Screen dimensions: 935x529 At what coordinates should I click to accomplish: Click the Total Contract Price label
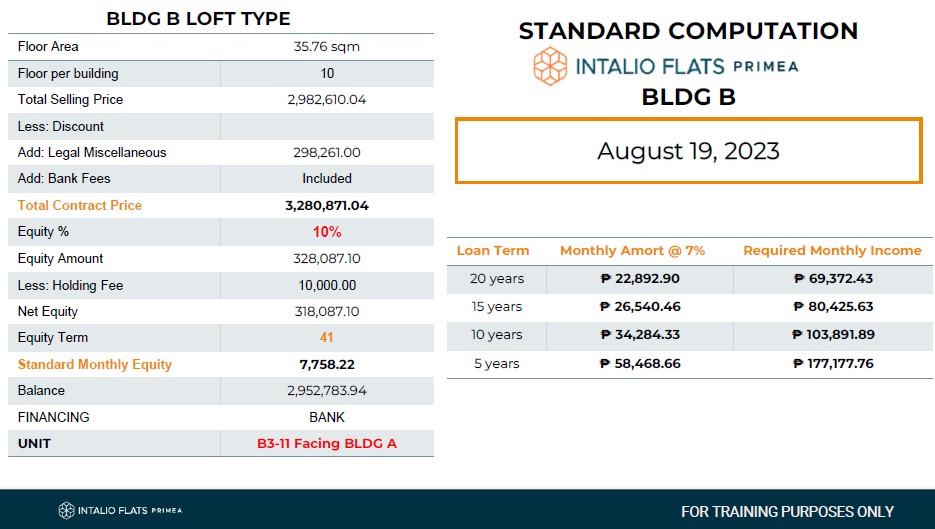[80, 205]
